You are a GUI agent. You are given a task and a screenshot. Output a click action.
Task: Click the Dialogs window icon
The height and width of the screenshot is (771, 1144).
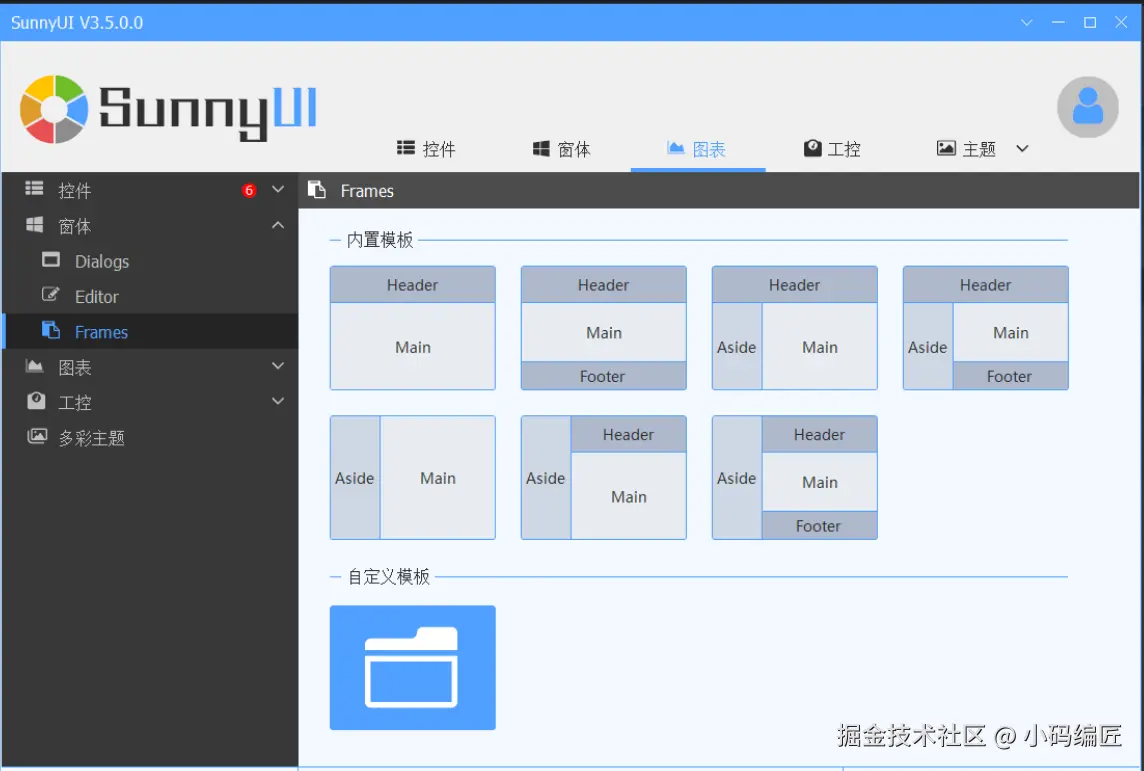(x=51, y=260)
